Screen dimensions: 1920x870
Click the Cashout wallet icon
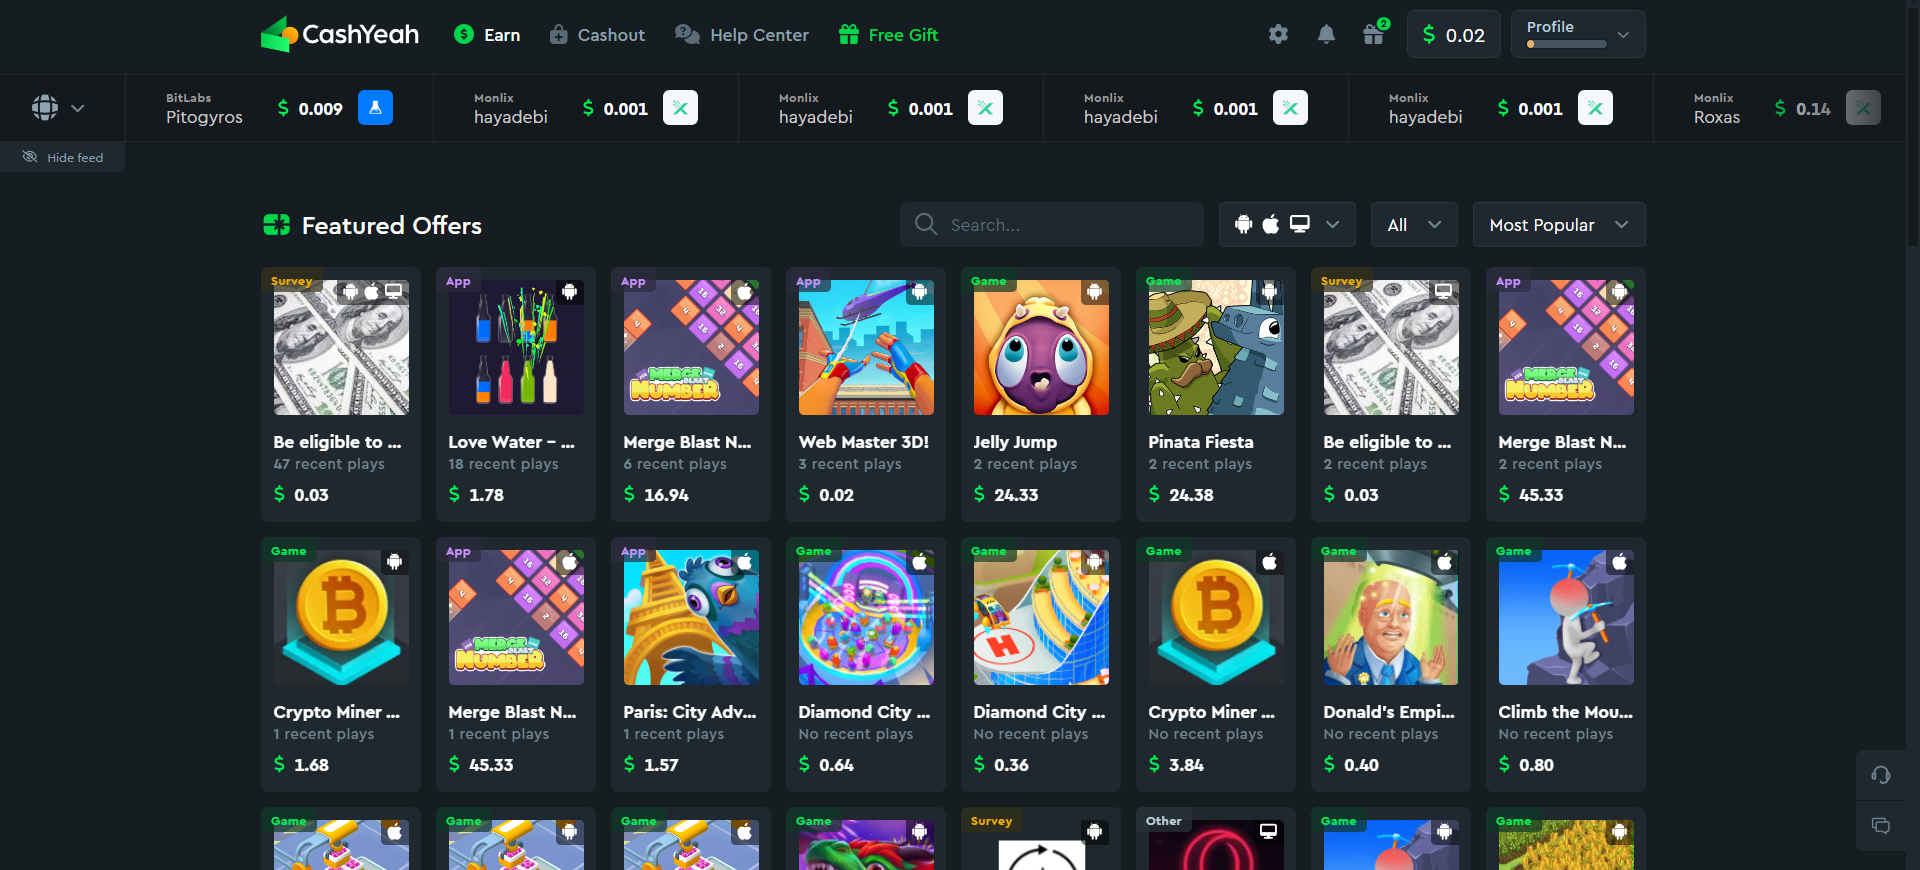[x=559, y=34]
